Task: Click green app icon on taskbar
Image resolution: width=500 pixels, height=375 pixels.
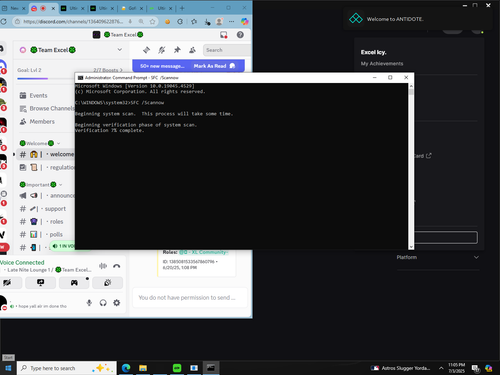Action: point(177,368)
